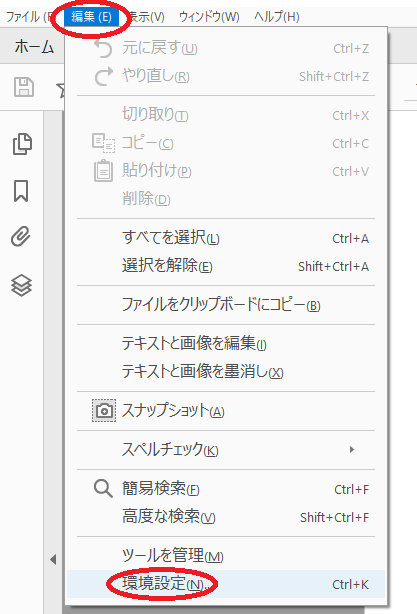Viewport: 417px width, 614px height.
Task: Click 選択を解除 menu item
Action: (x=226, y=266)
